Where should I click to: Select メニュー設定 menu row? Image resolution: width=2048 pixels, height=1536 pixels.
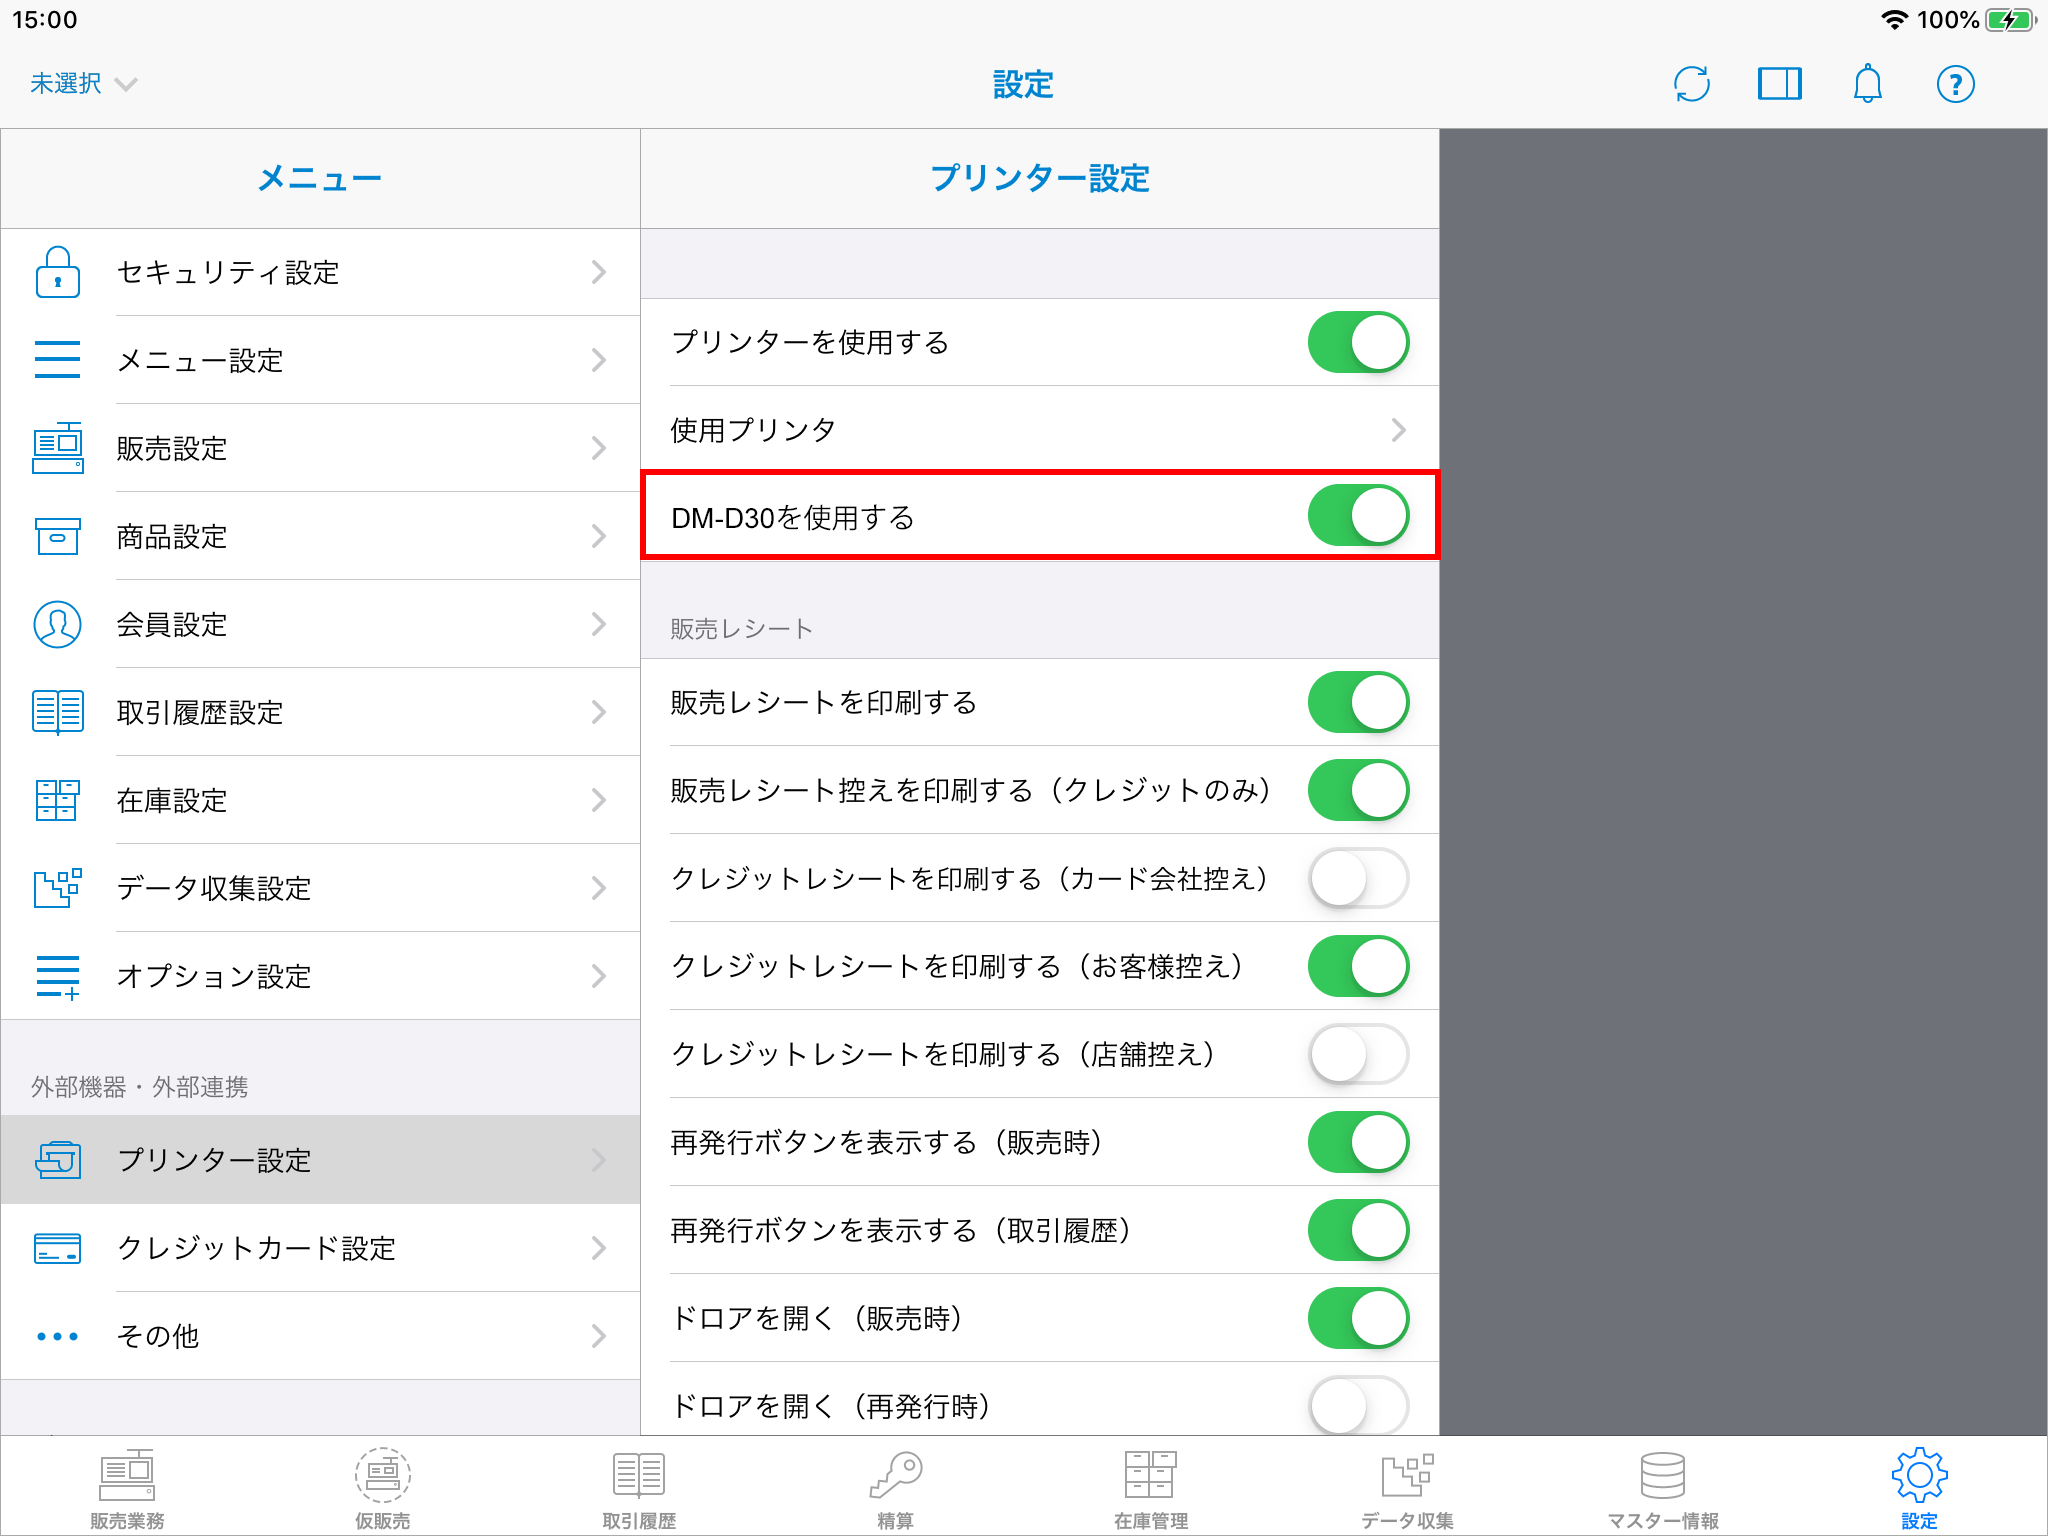point(320,360)
